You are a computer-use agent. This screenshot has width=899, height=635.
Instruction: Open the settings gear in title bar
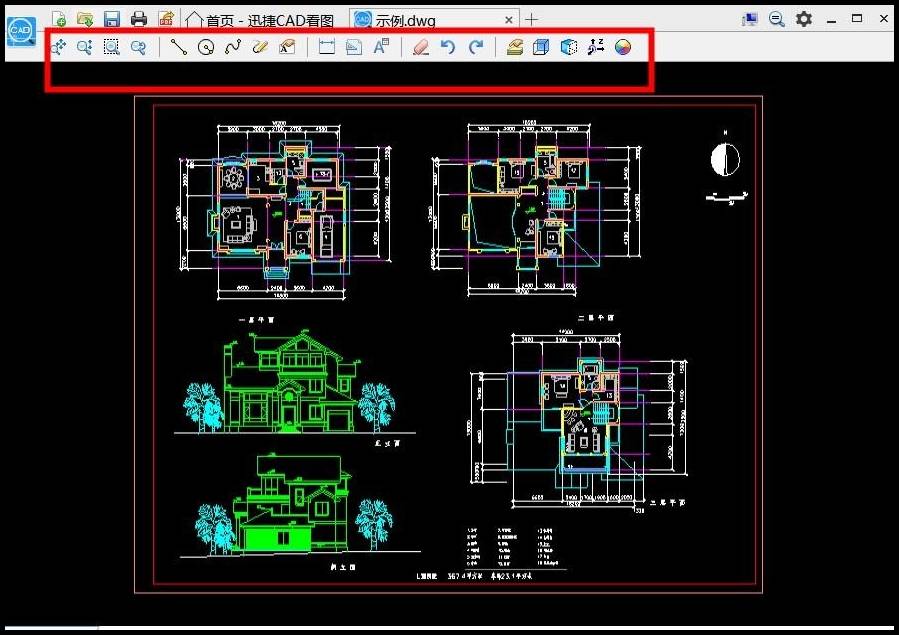(804, 19)
